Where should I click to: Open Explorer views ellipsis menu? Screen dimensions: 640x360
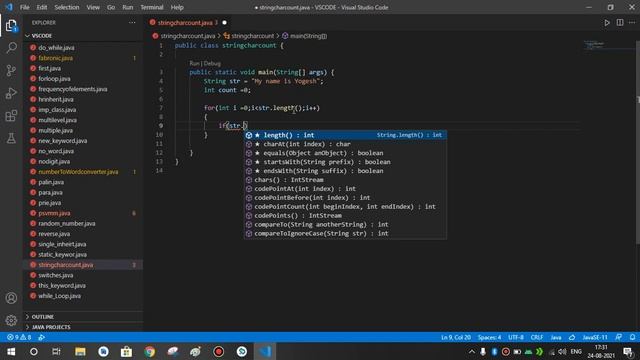pyautogui.click(x=132, y=23)
